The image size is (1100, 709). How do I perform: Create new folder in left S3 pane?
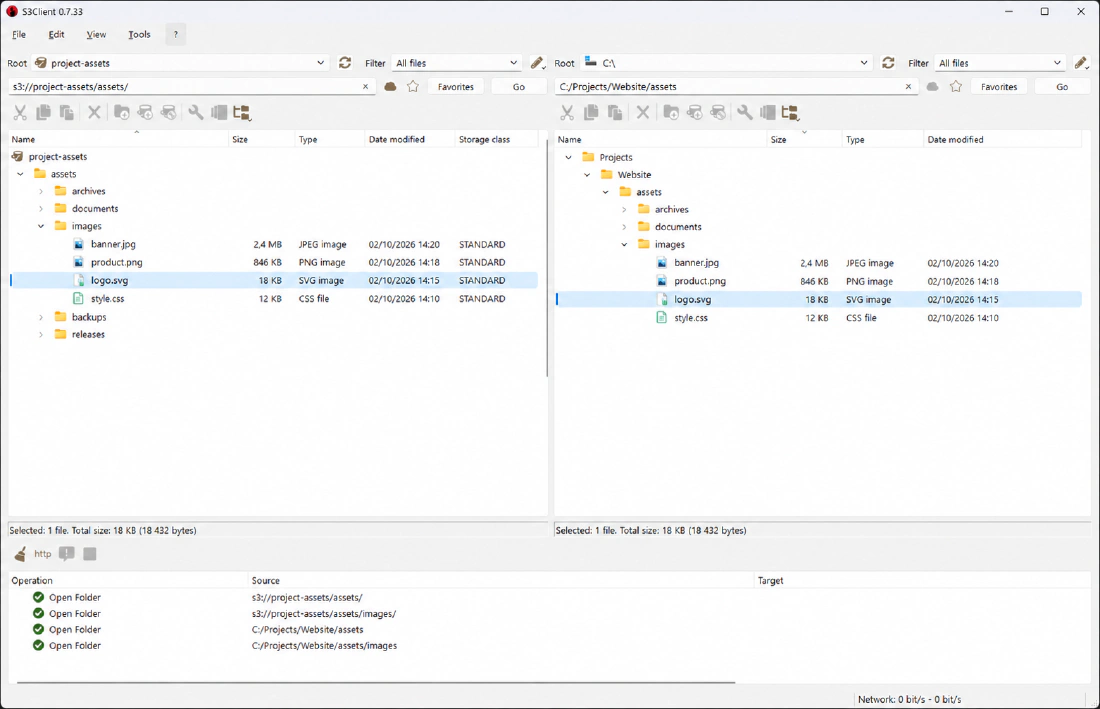point(121,112)
